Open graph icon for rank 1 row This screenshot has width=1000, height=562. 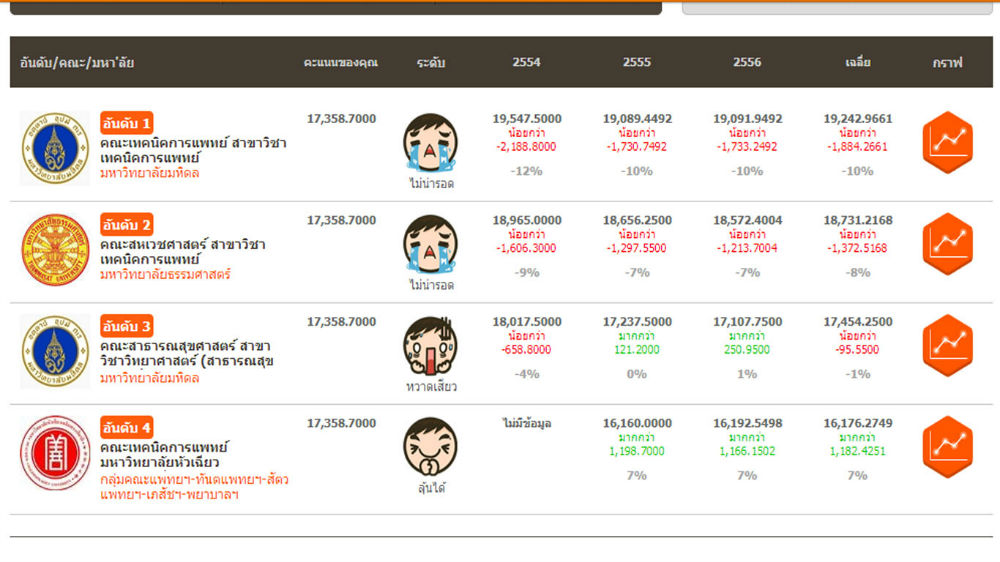tap(946, 143)
